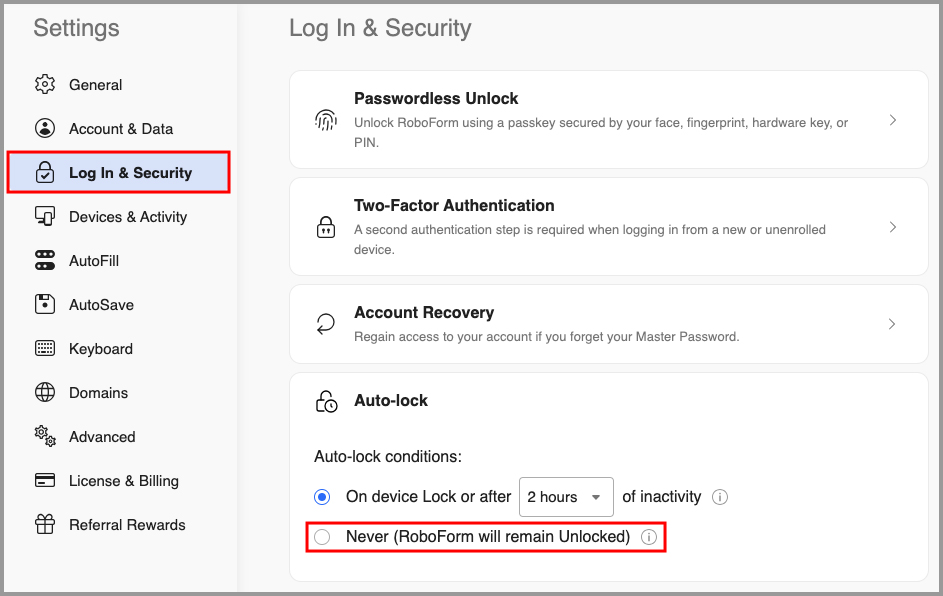Click the AutoFill sidebar icon
Viewport: 943px width, 596px height.
pyautogui.click(x=45, y=261)
